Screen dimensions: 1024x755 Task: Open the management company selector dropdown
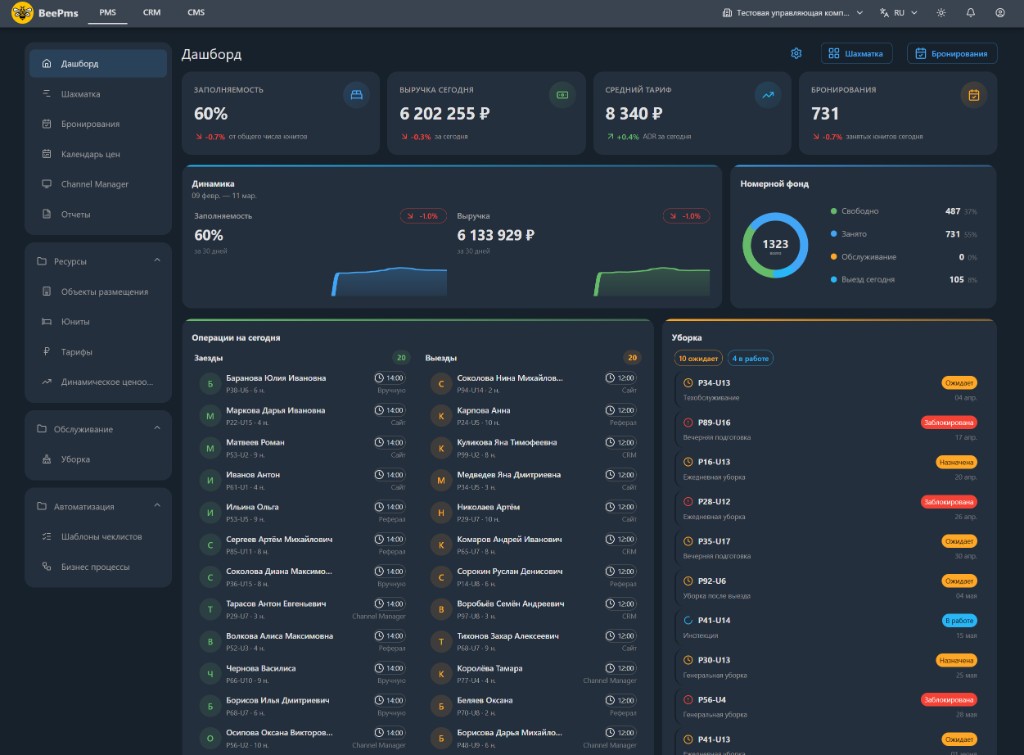[x=793, y=13]
